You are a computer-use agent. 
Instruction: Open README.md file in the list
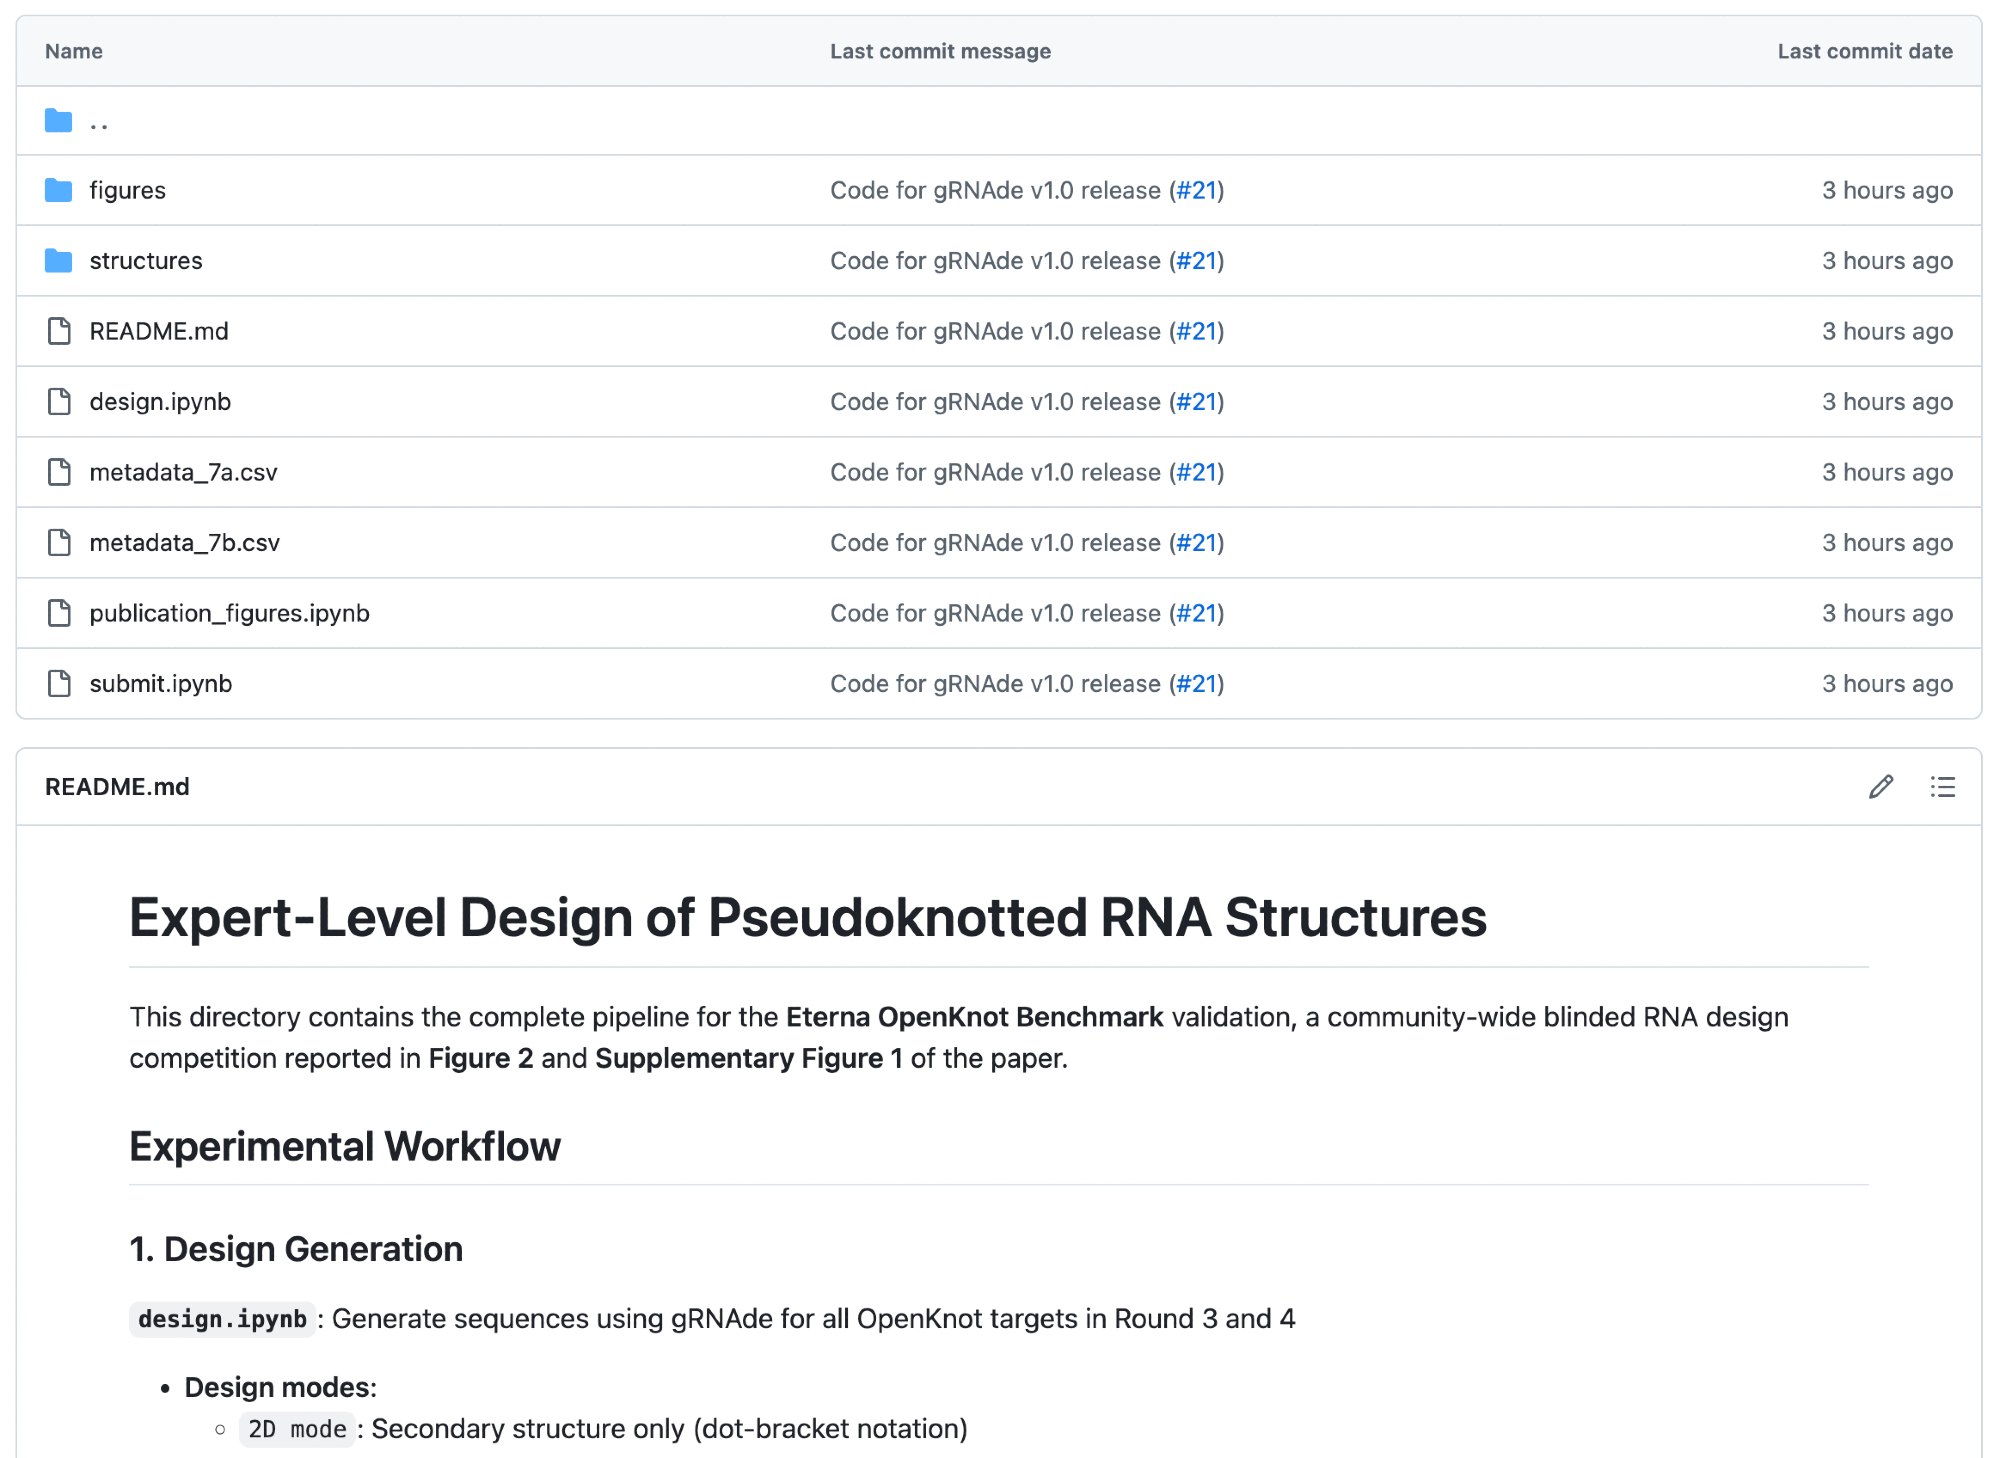tap(159, 331)
